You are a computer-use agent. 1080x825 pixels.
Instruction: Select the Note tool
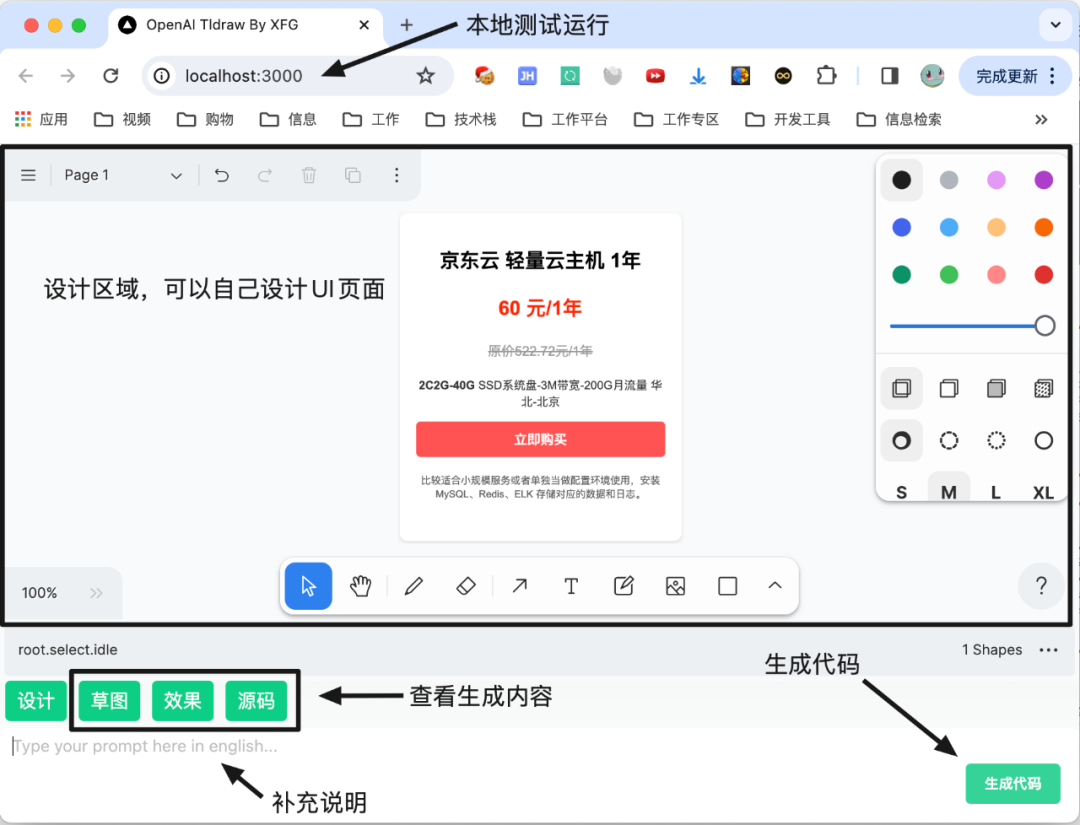pyautogui.click(x=623, y=586)
